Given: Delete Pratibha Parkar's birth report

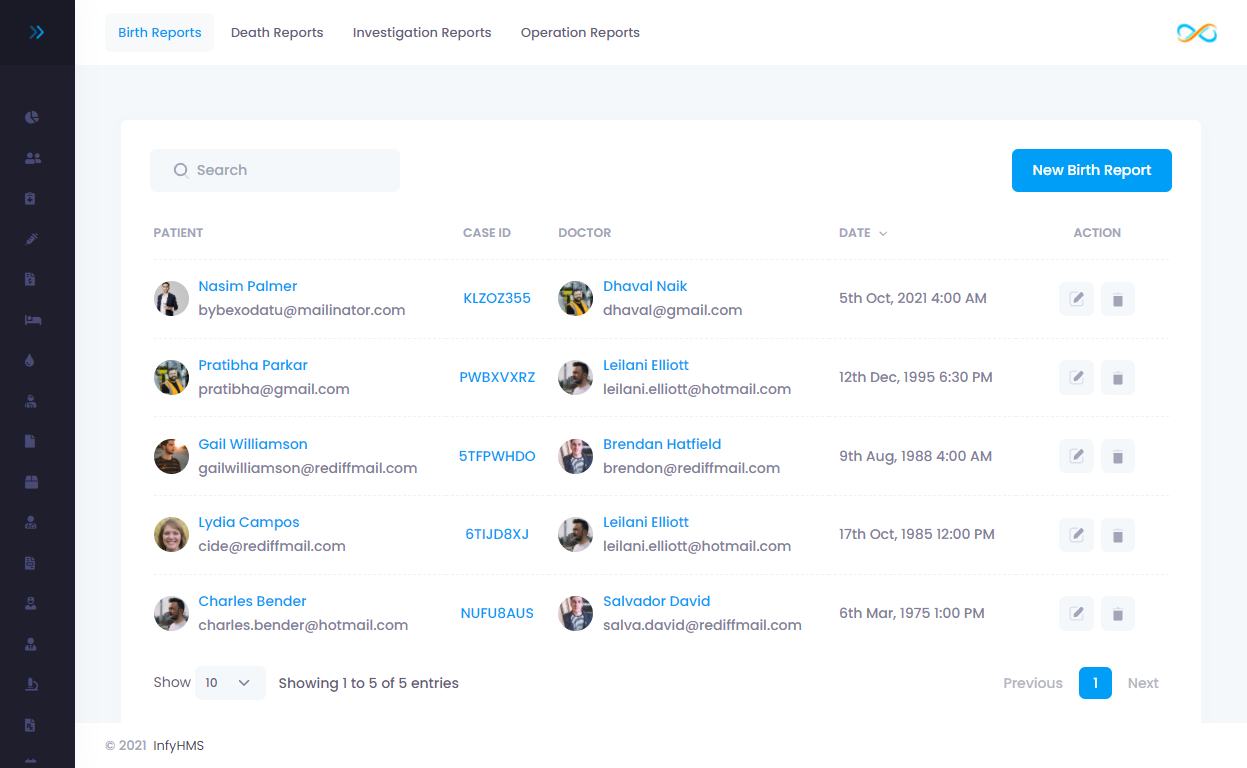Looking at the screenshot, I should (x=1117, y=377).
